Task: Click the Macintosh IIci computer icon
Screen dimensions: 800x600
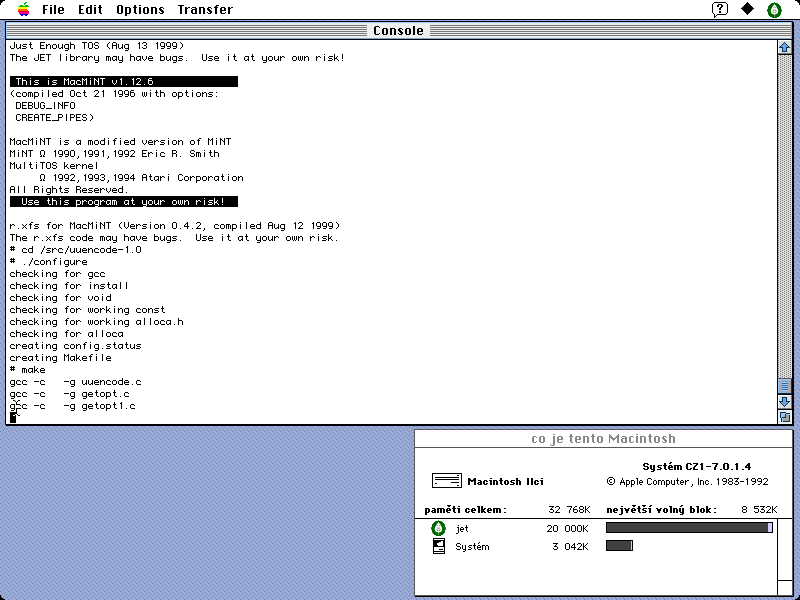Action: (x=447, y=481)
